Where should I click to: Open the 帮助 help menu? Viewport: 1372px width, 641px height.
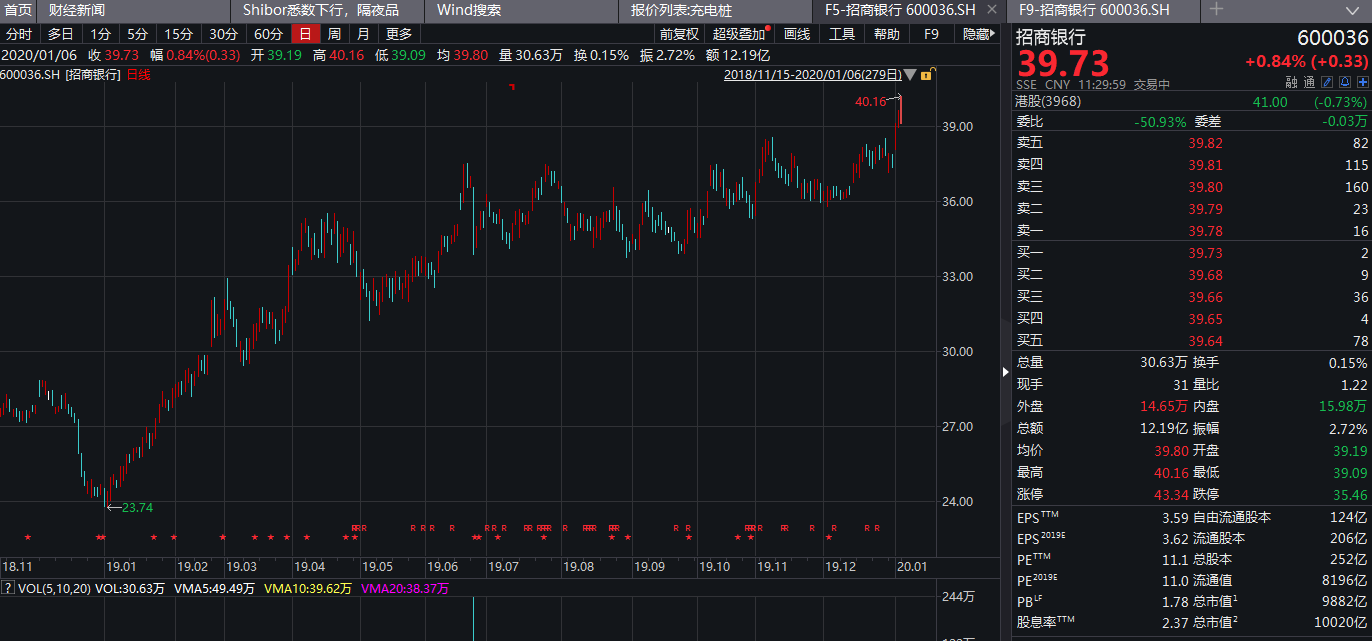point(887,34)
